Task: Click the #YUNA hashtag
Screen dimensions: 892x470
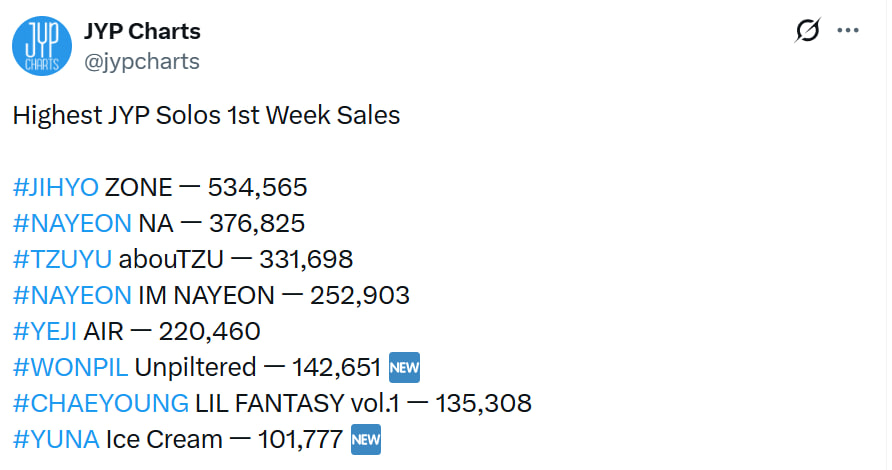Action: coord(55,439)
